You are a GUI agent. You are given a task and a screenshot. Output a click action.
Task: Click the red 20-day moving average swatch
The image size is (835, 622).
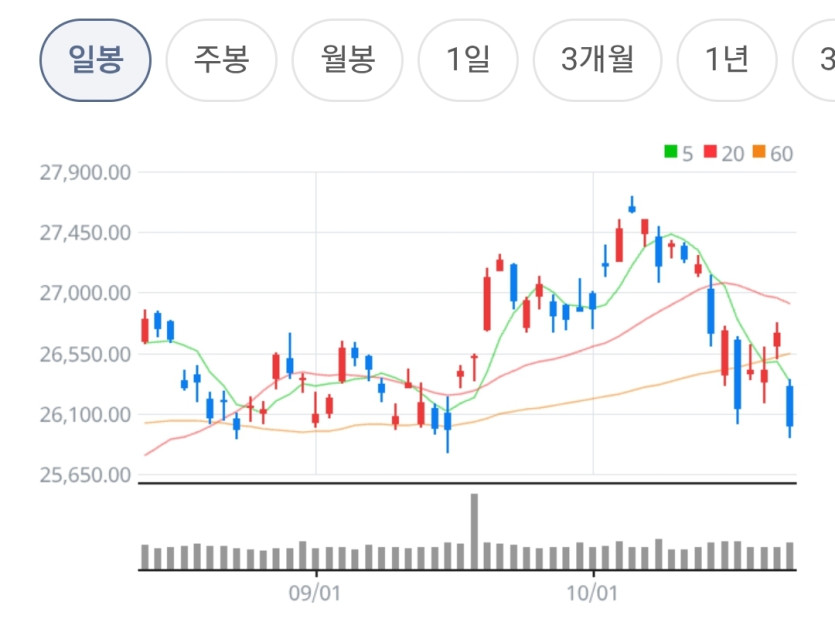click(x=710, y=152)
